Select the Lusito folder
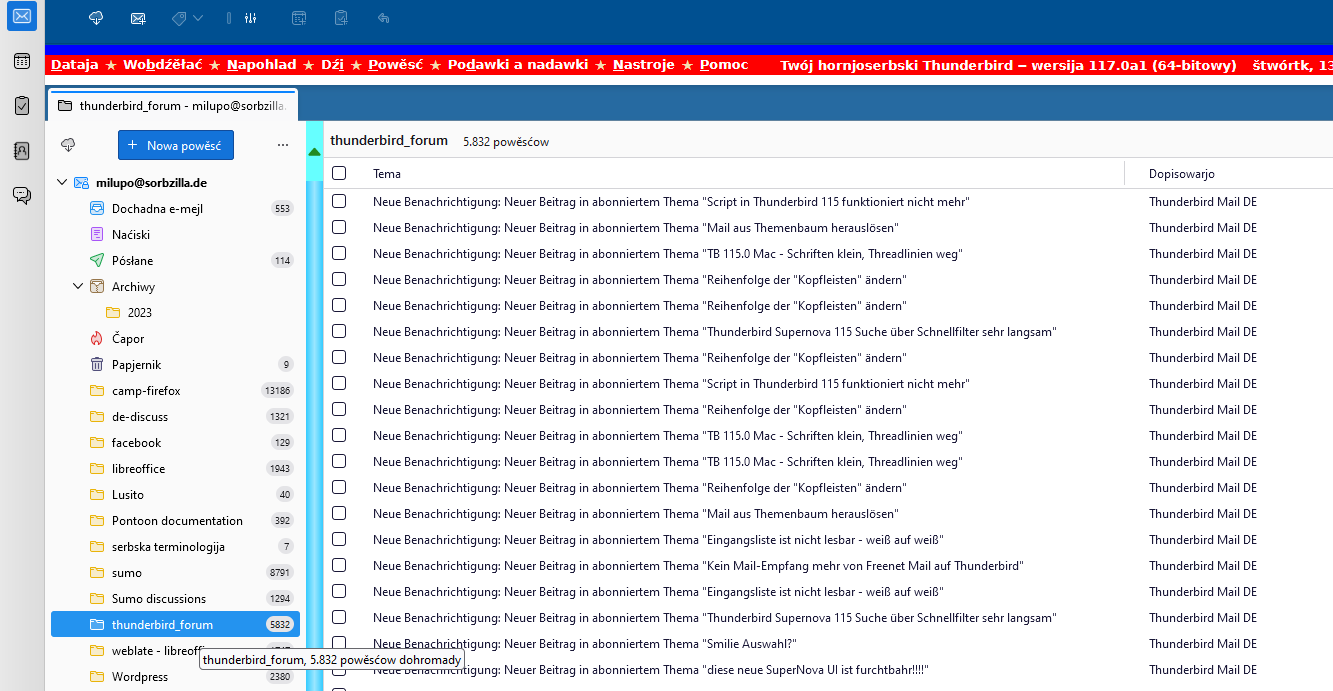Viewport: 1333px width, 691px height. (175, 495)
